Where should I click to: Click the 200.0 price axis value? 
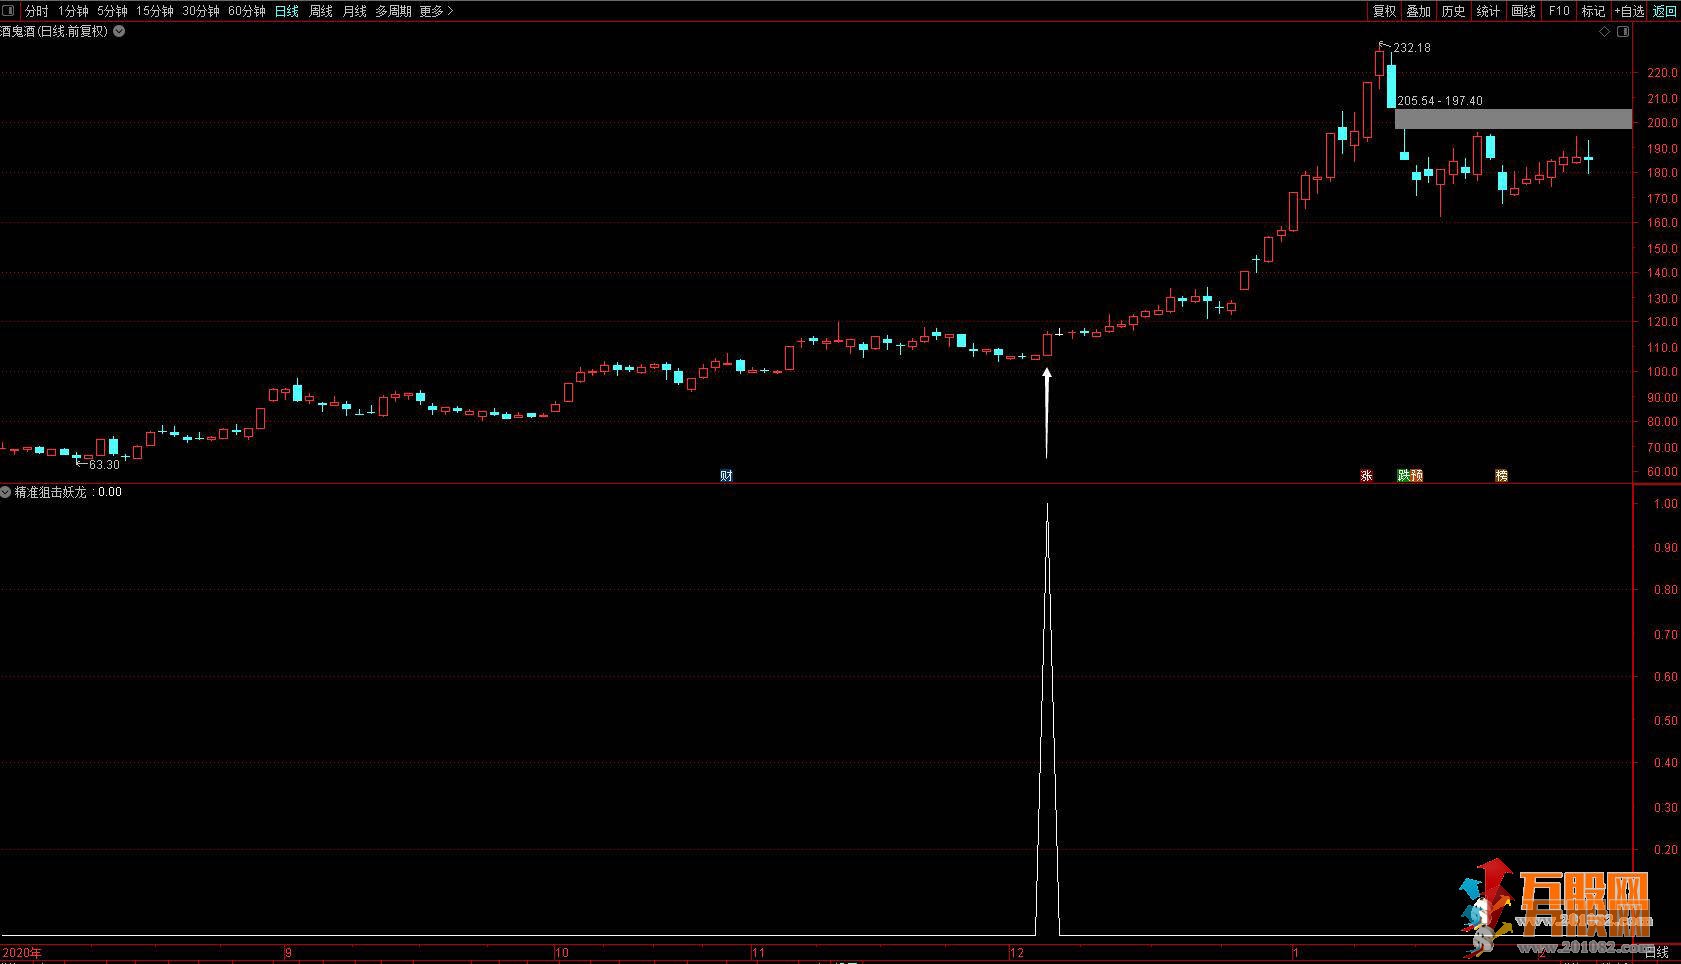coord(1662,123)
